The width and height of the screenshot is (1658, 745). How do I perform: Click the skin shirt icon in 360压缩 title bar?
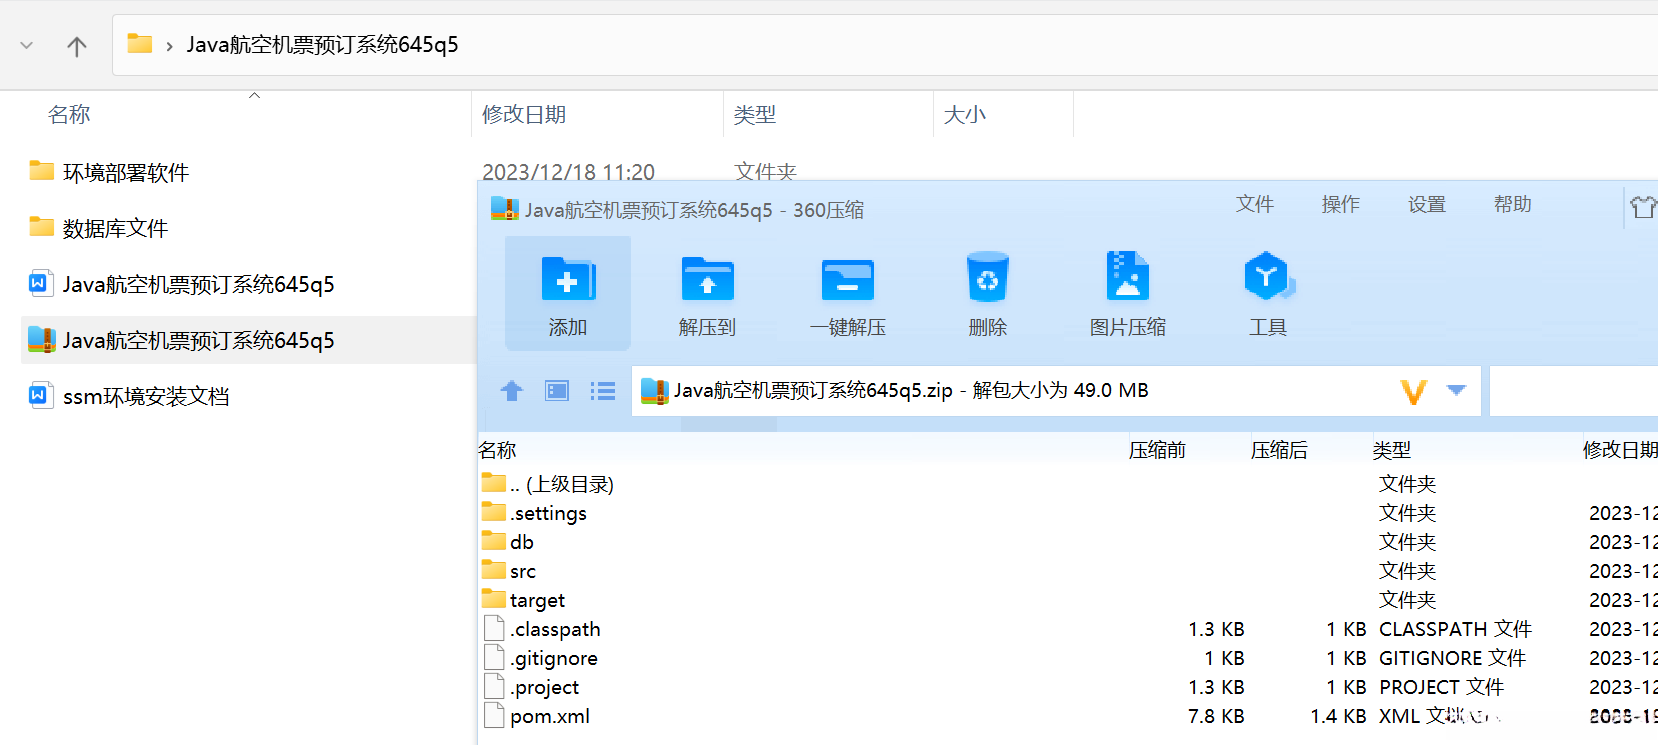tap(1643, 207)
